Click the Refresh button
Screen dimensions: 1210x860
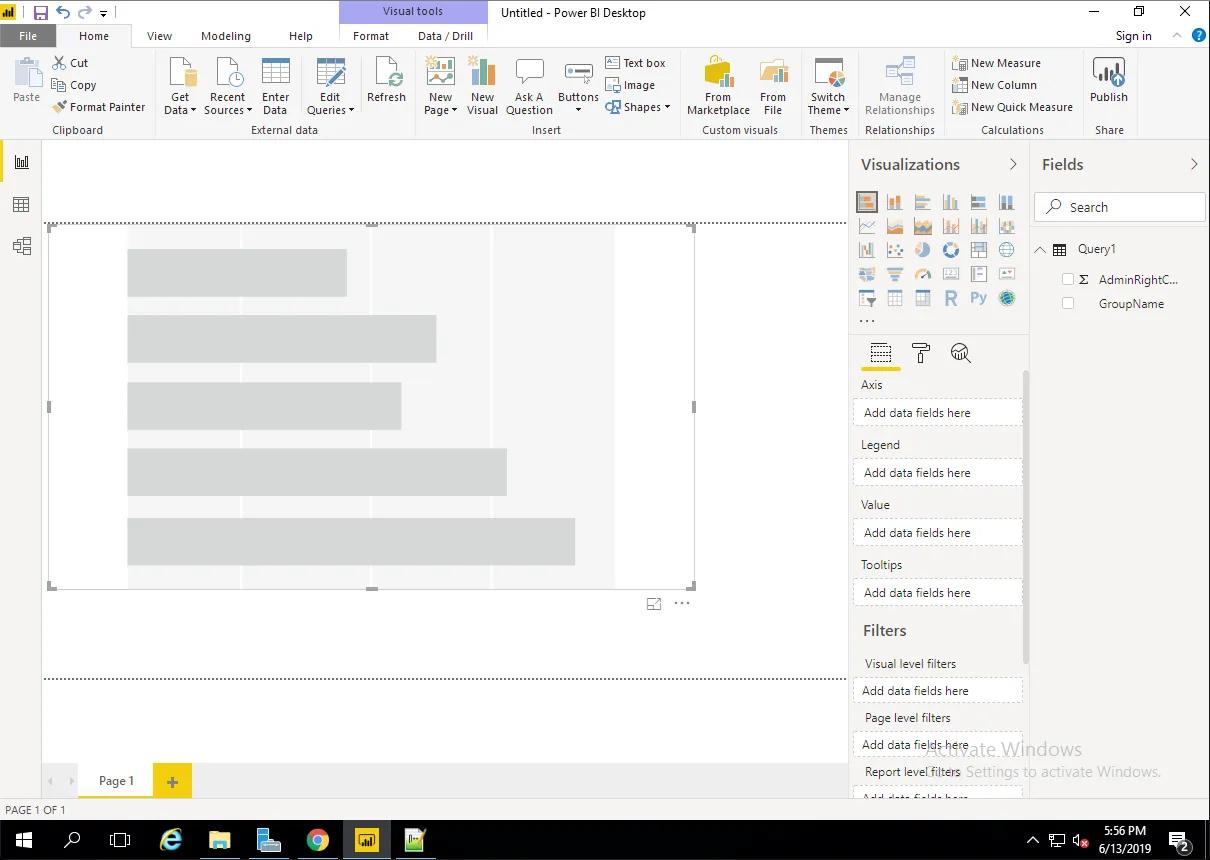point(386,80)
